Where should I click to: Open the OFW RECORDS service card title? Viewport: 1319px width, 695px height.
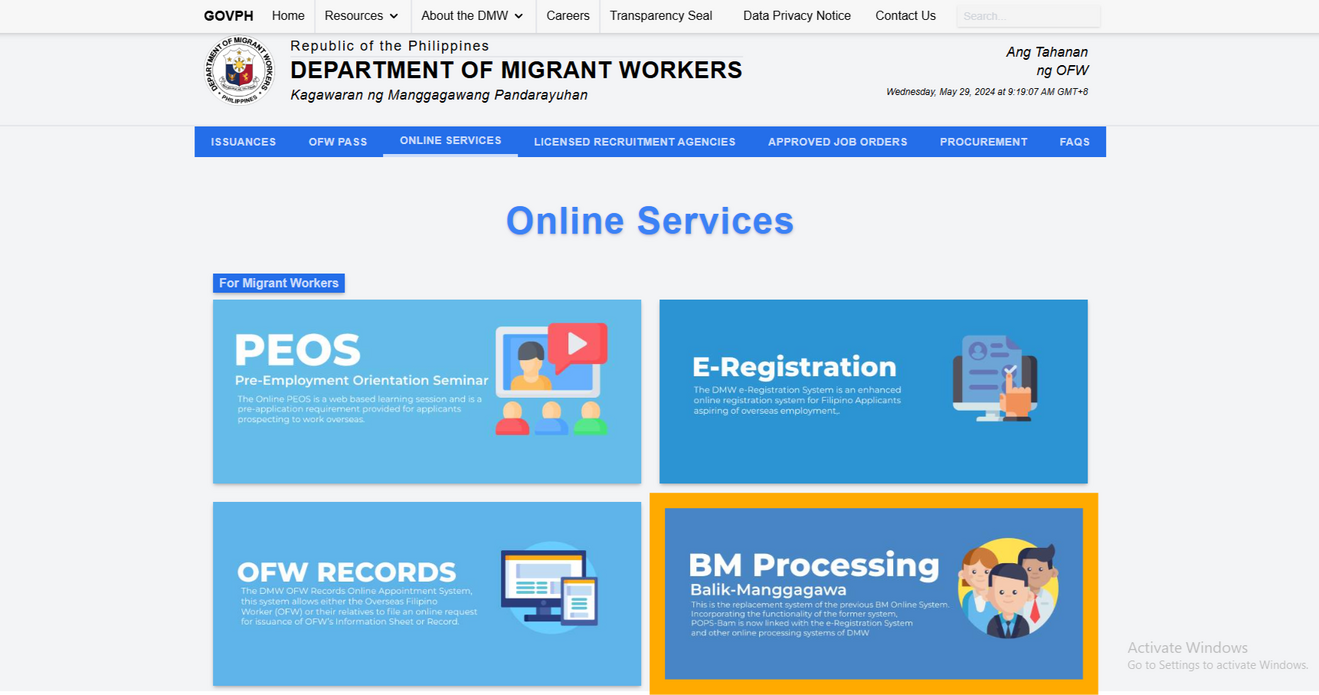pyautogui.click(x=346, y=572)
